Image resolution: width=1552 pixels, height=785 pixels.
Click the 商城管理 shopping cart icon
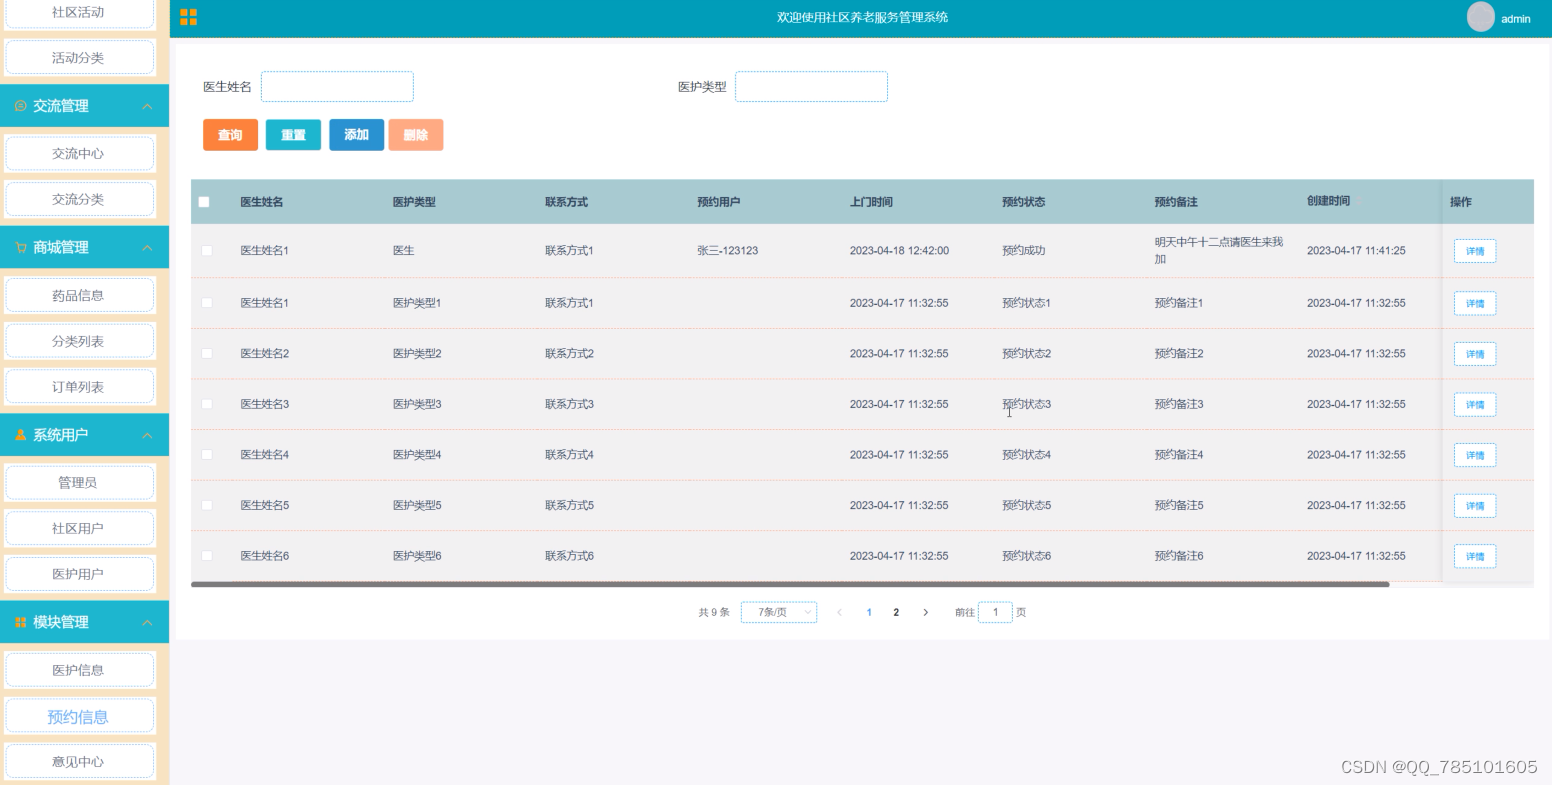coord(21,247)
